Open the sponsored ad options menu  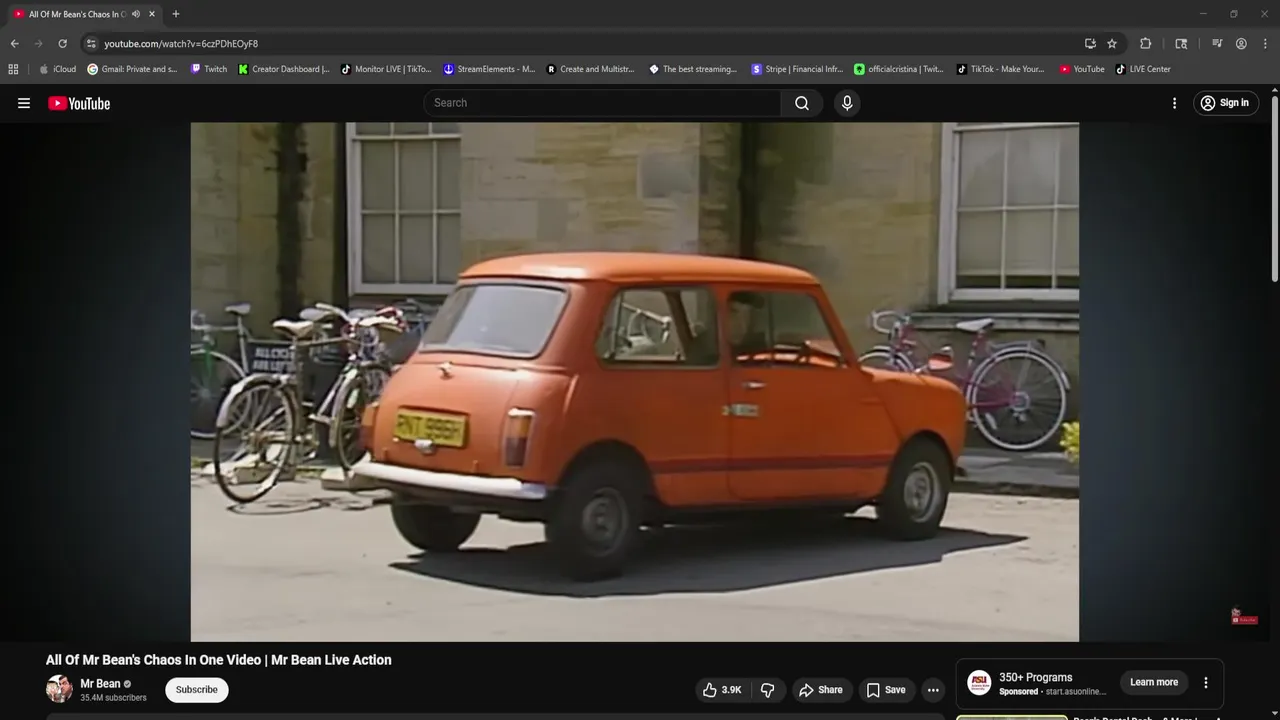tap(1205, 683)
